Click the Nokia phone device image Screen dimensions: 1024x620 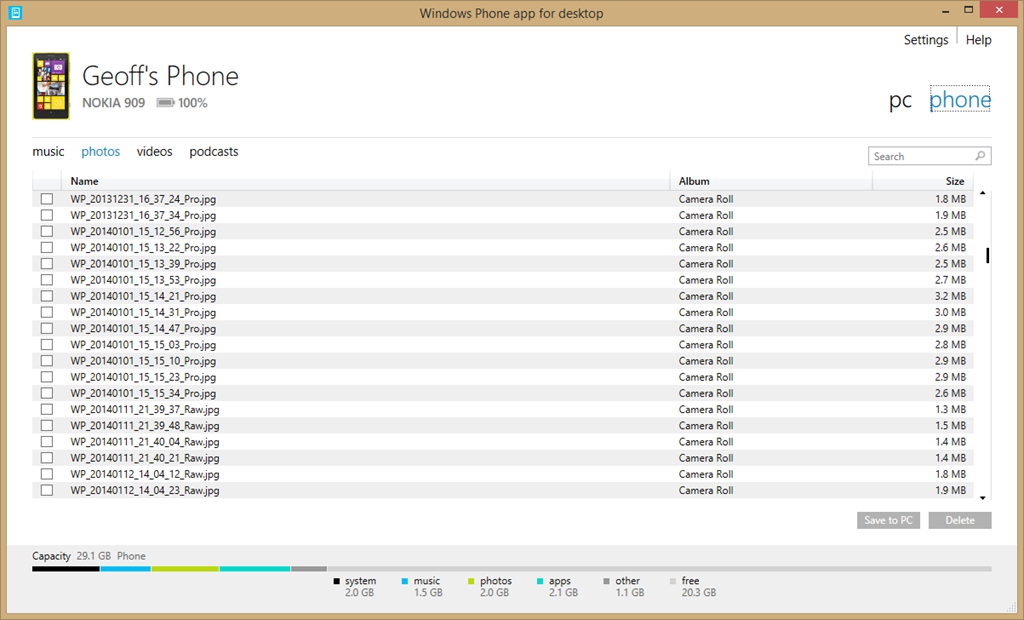pos(51,86)
